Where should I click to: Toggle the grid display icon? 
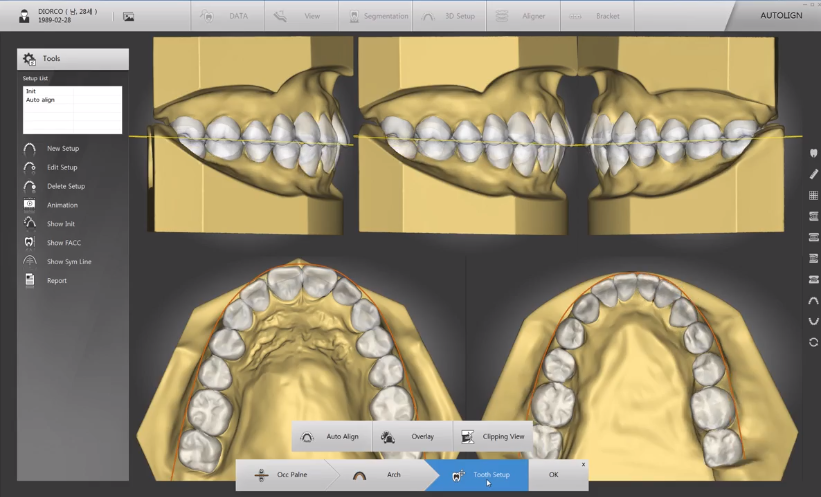click(x=813, y=195)
